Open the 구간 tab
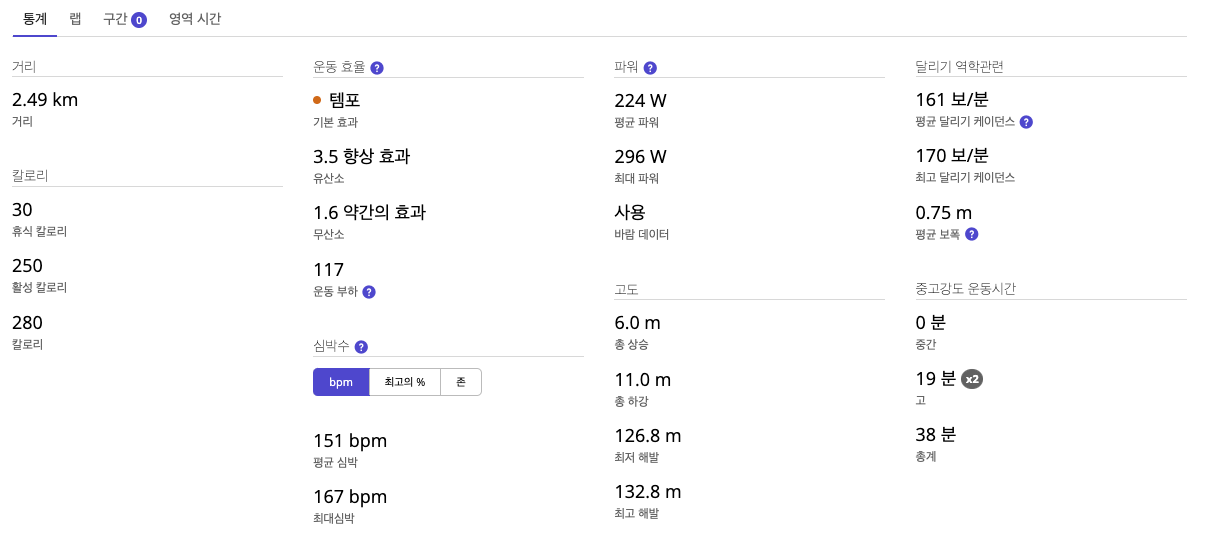Image resolution: width=1214 pixels, height=545 pixels. pyautogui.click(x=114, y=19)
